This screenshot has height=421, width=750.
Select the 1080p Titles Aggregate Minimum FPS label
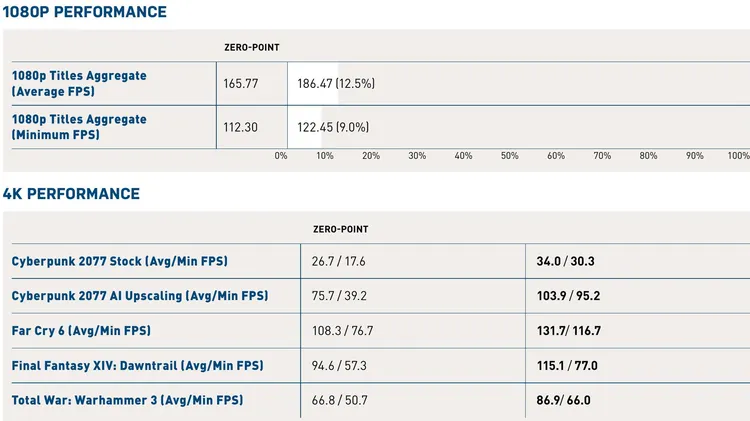79,127
